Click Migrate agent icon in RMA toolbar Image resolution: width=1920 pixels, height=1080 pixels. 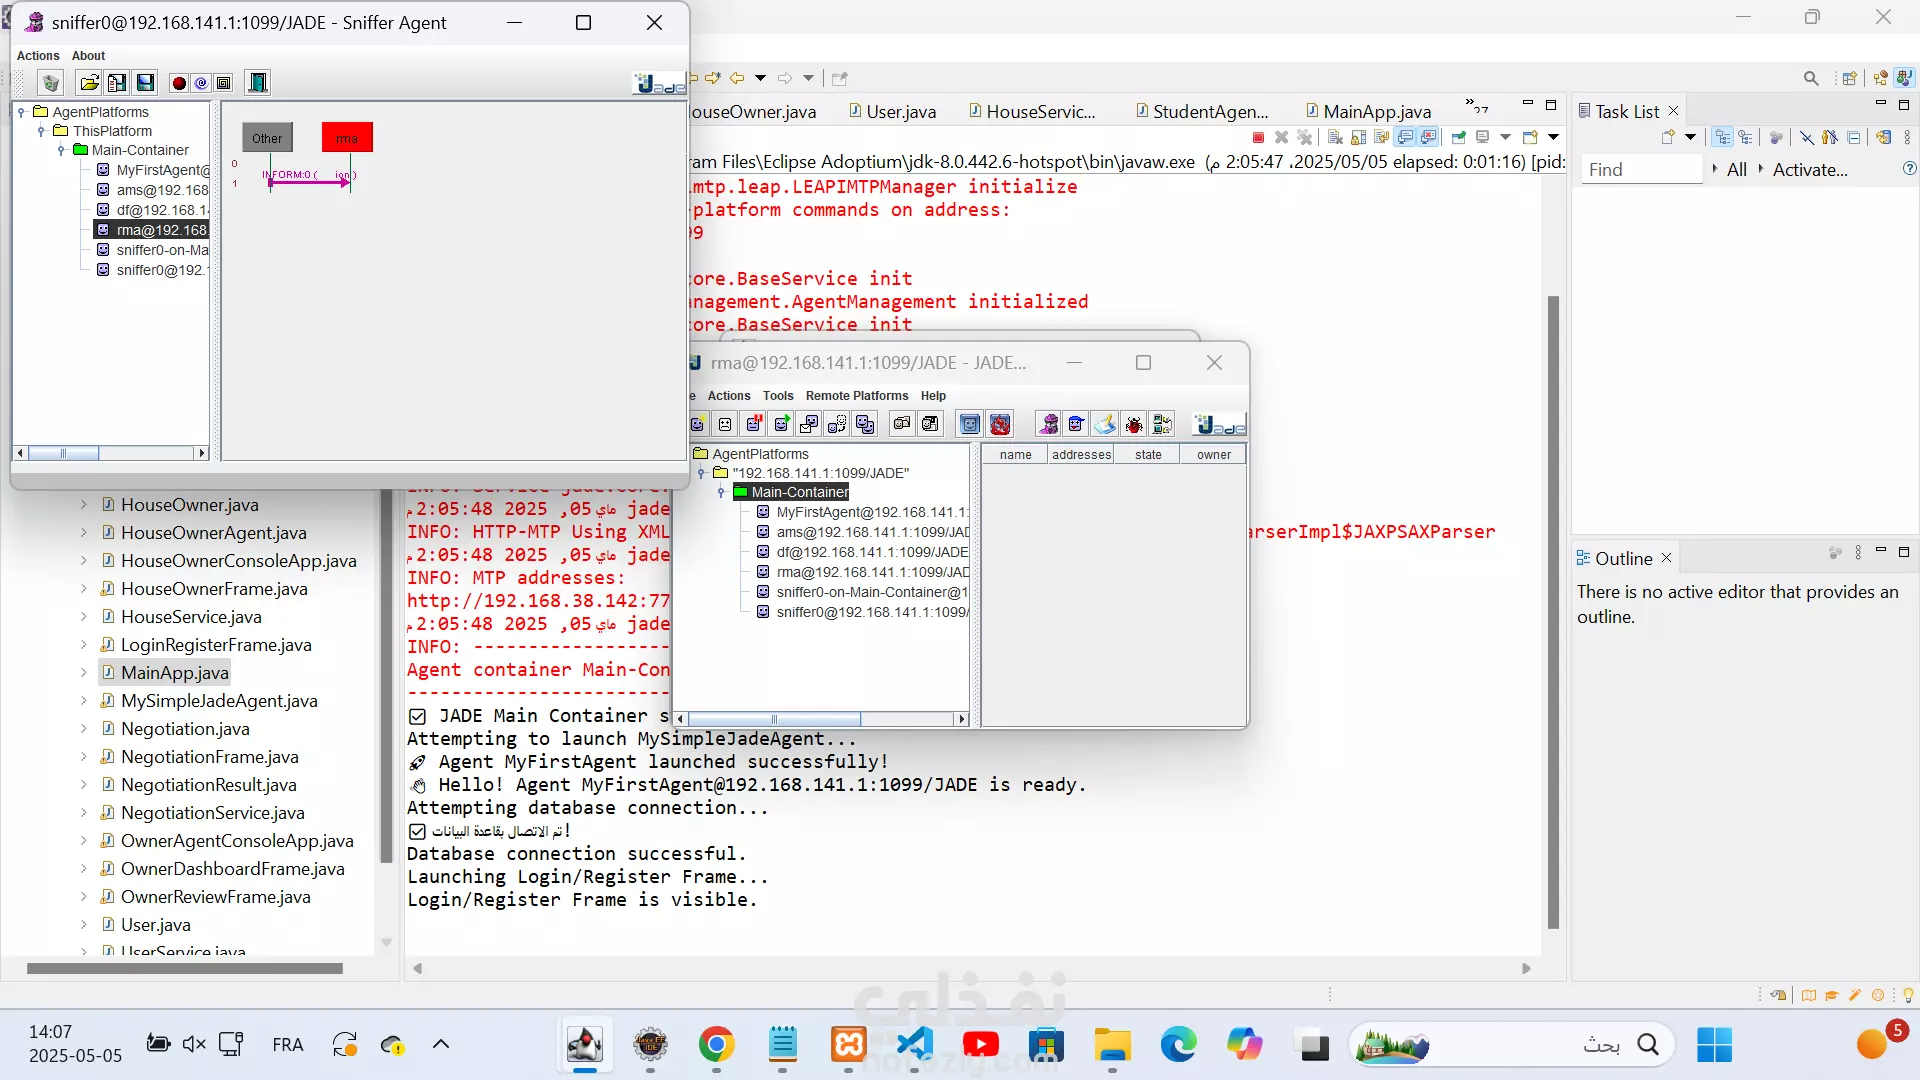[x=837, y=424]
